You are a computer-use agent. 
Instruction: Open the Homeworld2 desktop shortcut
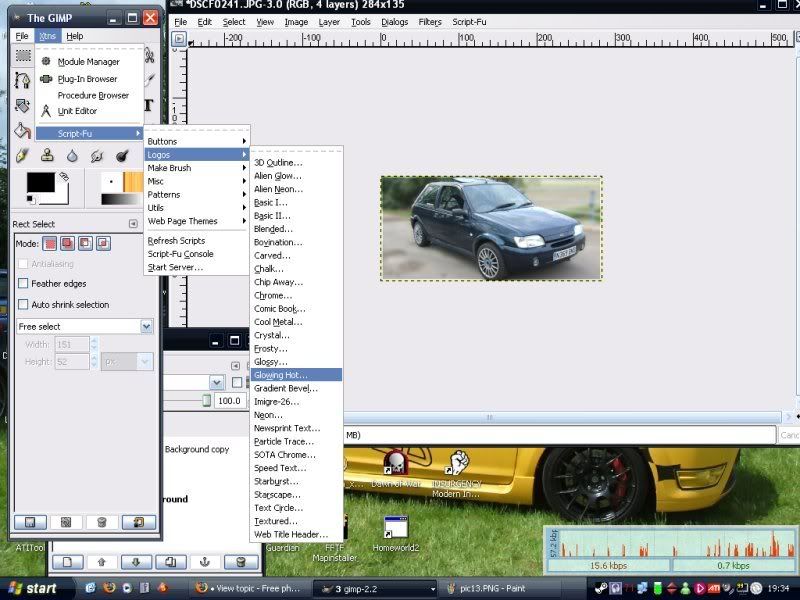pyautogui.click(x=395, y=534)
